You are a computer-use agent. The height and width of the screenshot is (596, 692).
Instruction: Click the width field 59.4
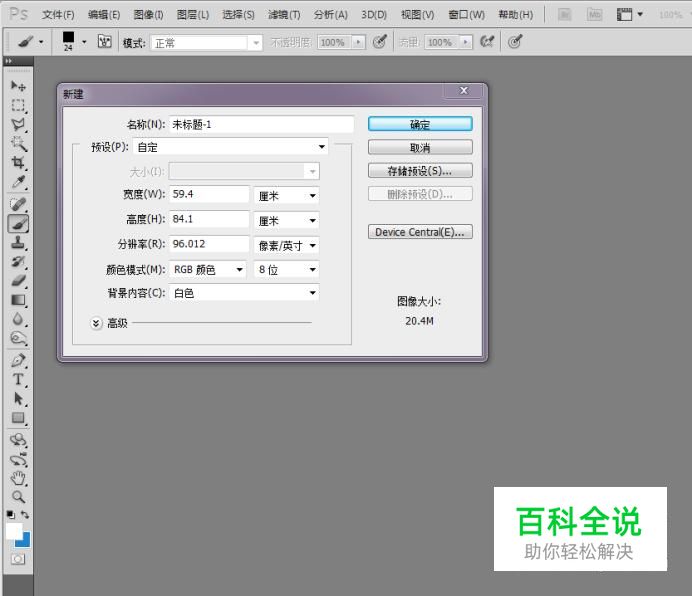(209, 194)
